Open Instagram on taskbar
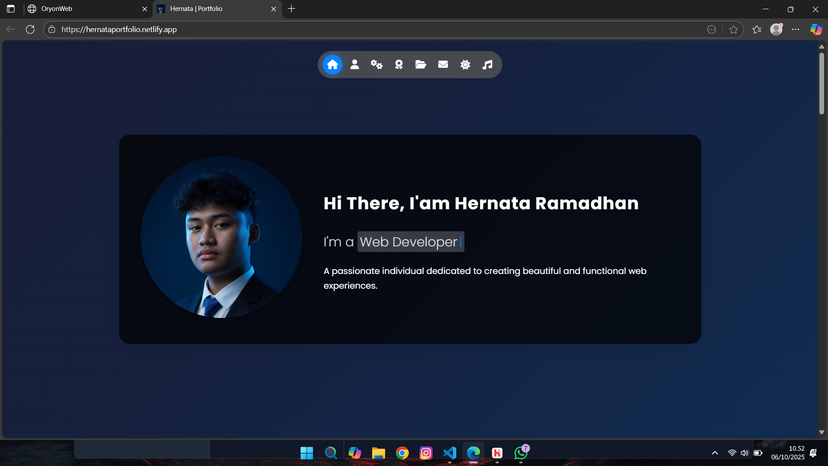This screenshot has width=828, height=466. pyautogui.click(x=426, y=453)
